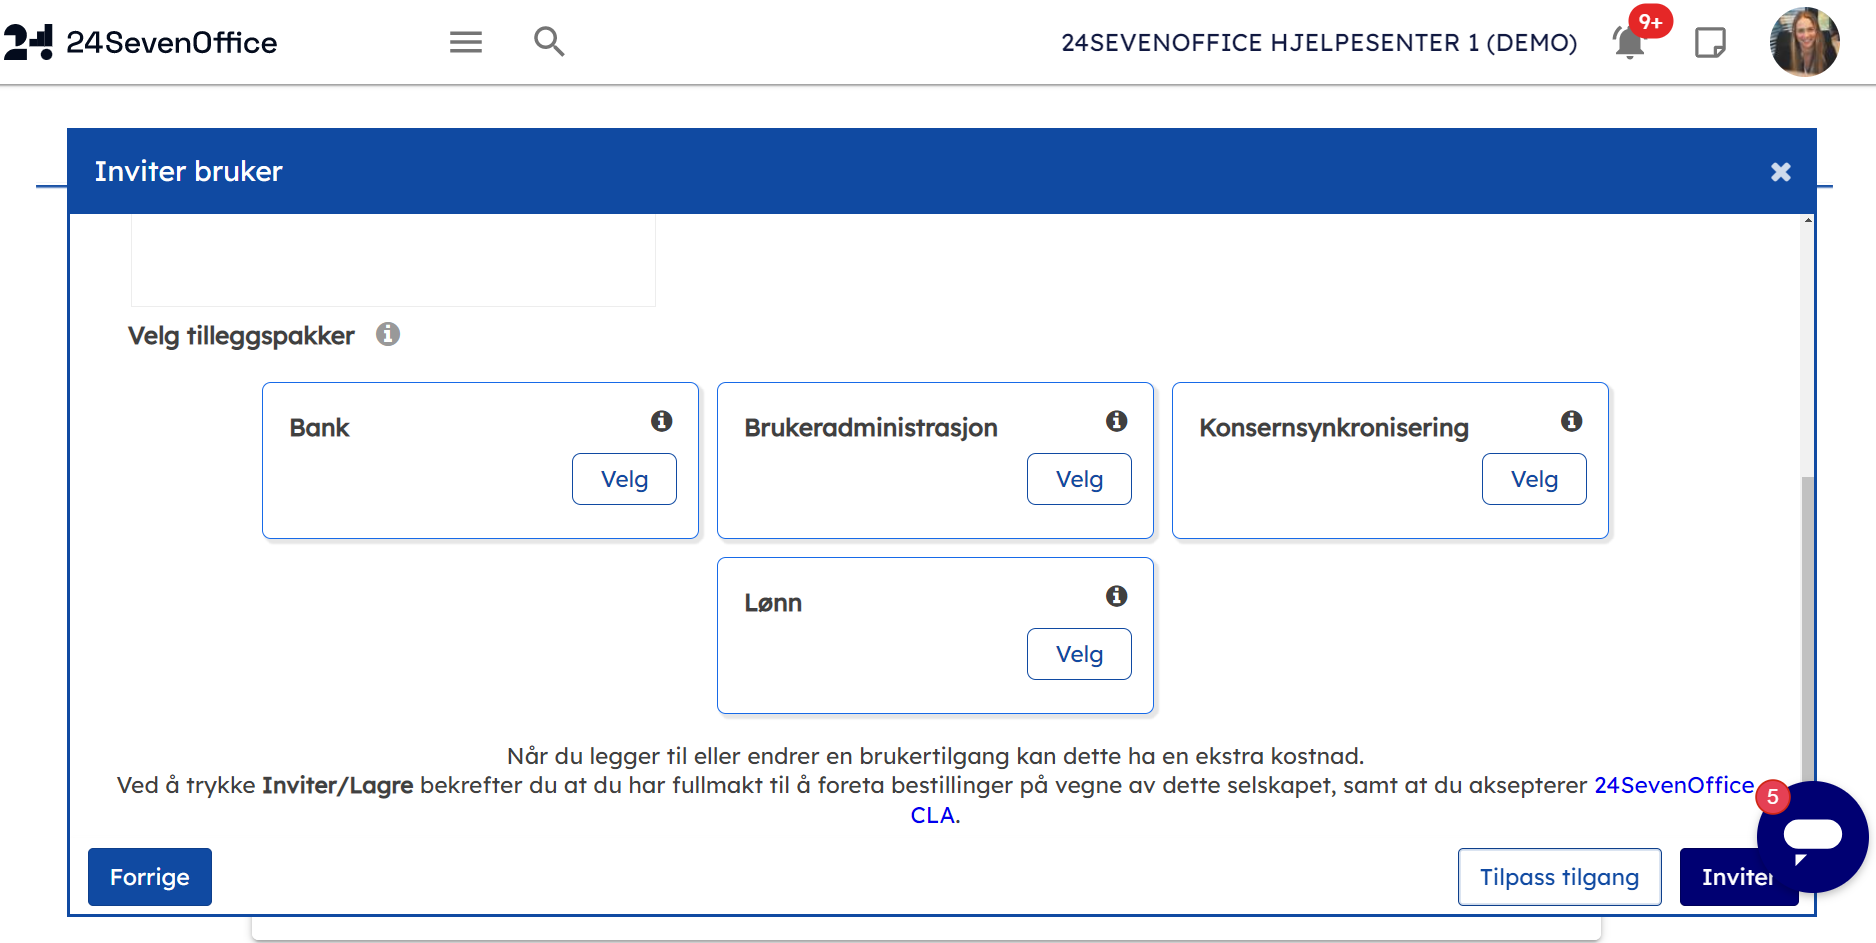Open the chat support widget
1876x943 pixels.
pyautogui.click(x=1812, y=835)
